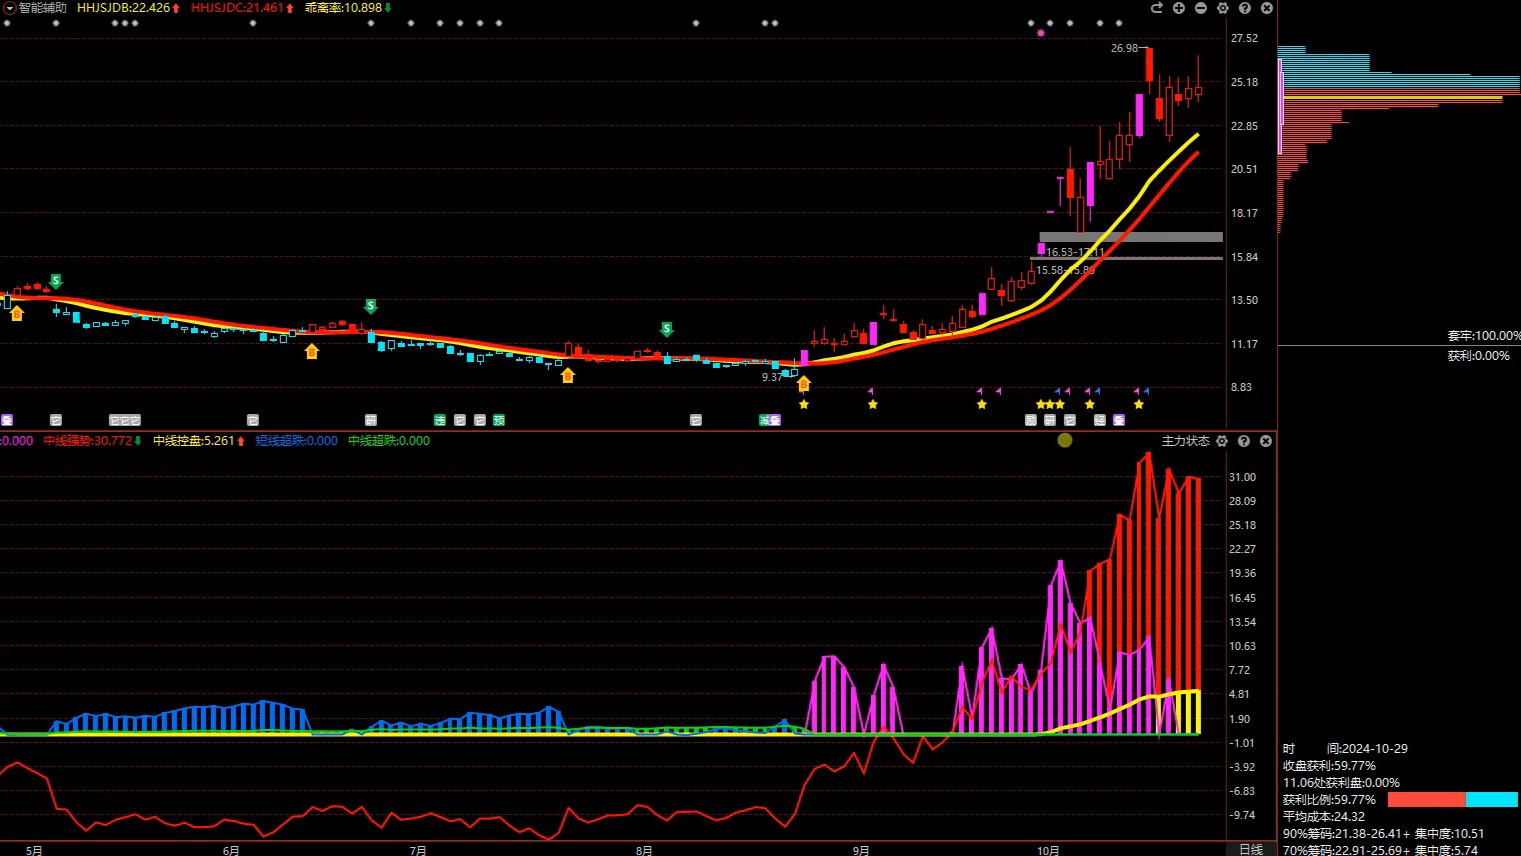The height and width of the screenshot is (856, 1521).
Task: Click the olive circle marker in indicator header
Action: [x=1065, y=440]
